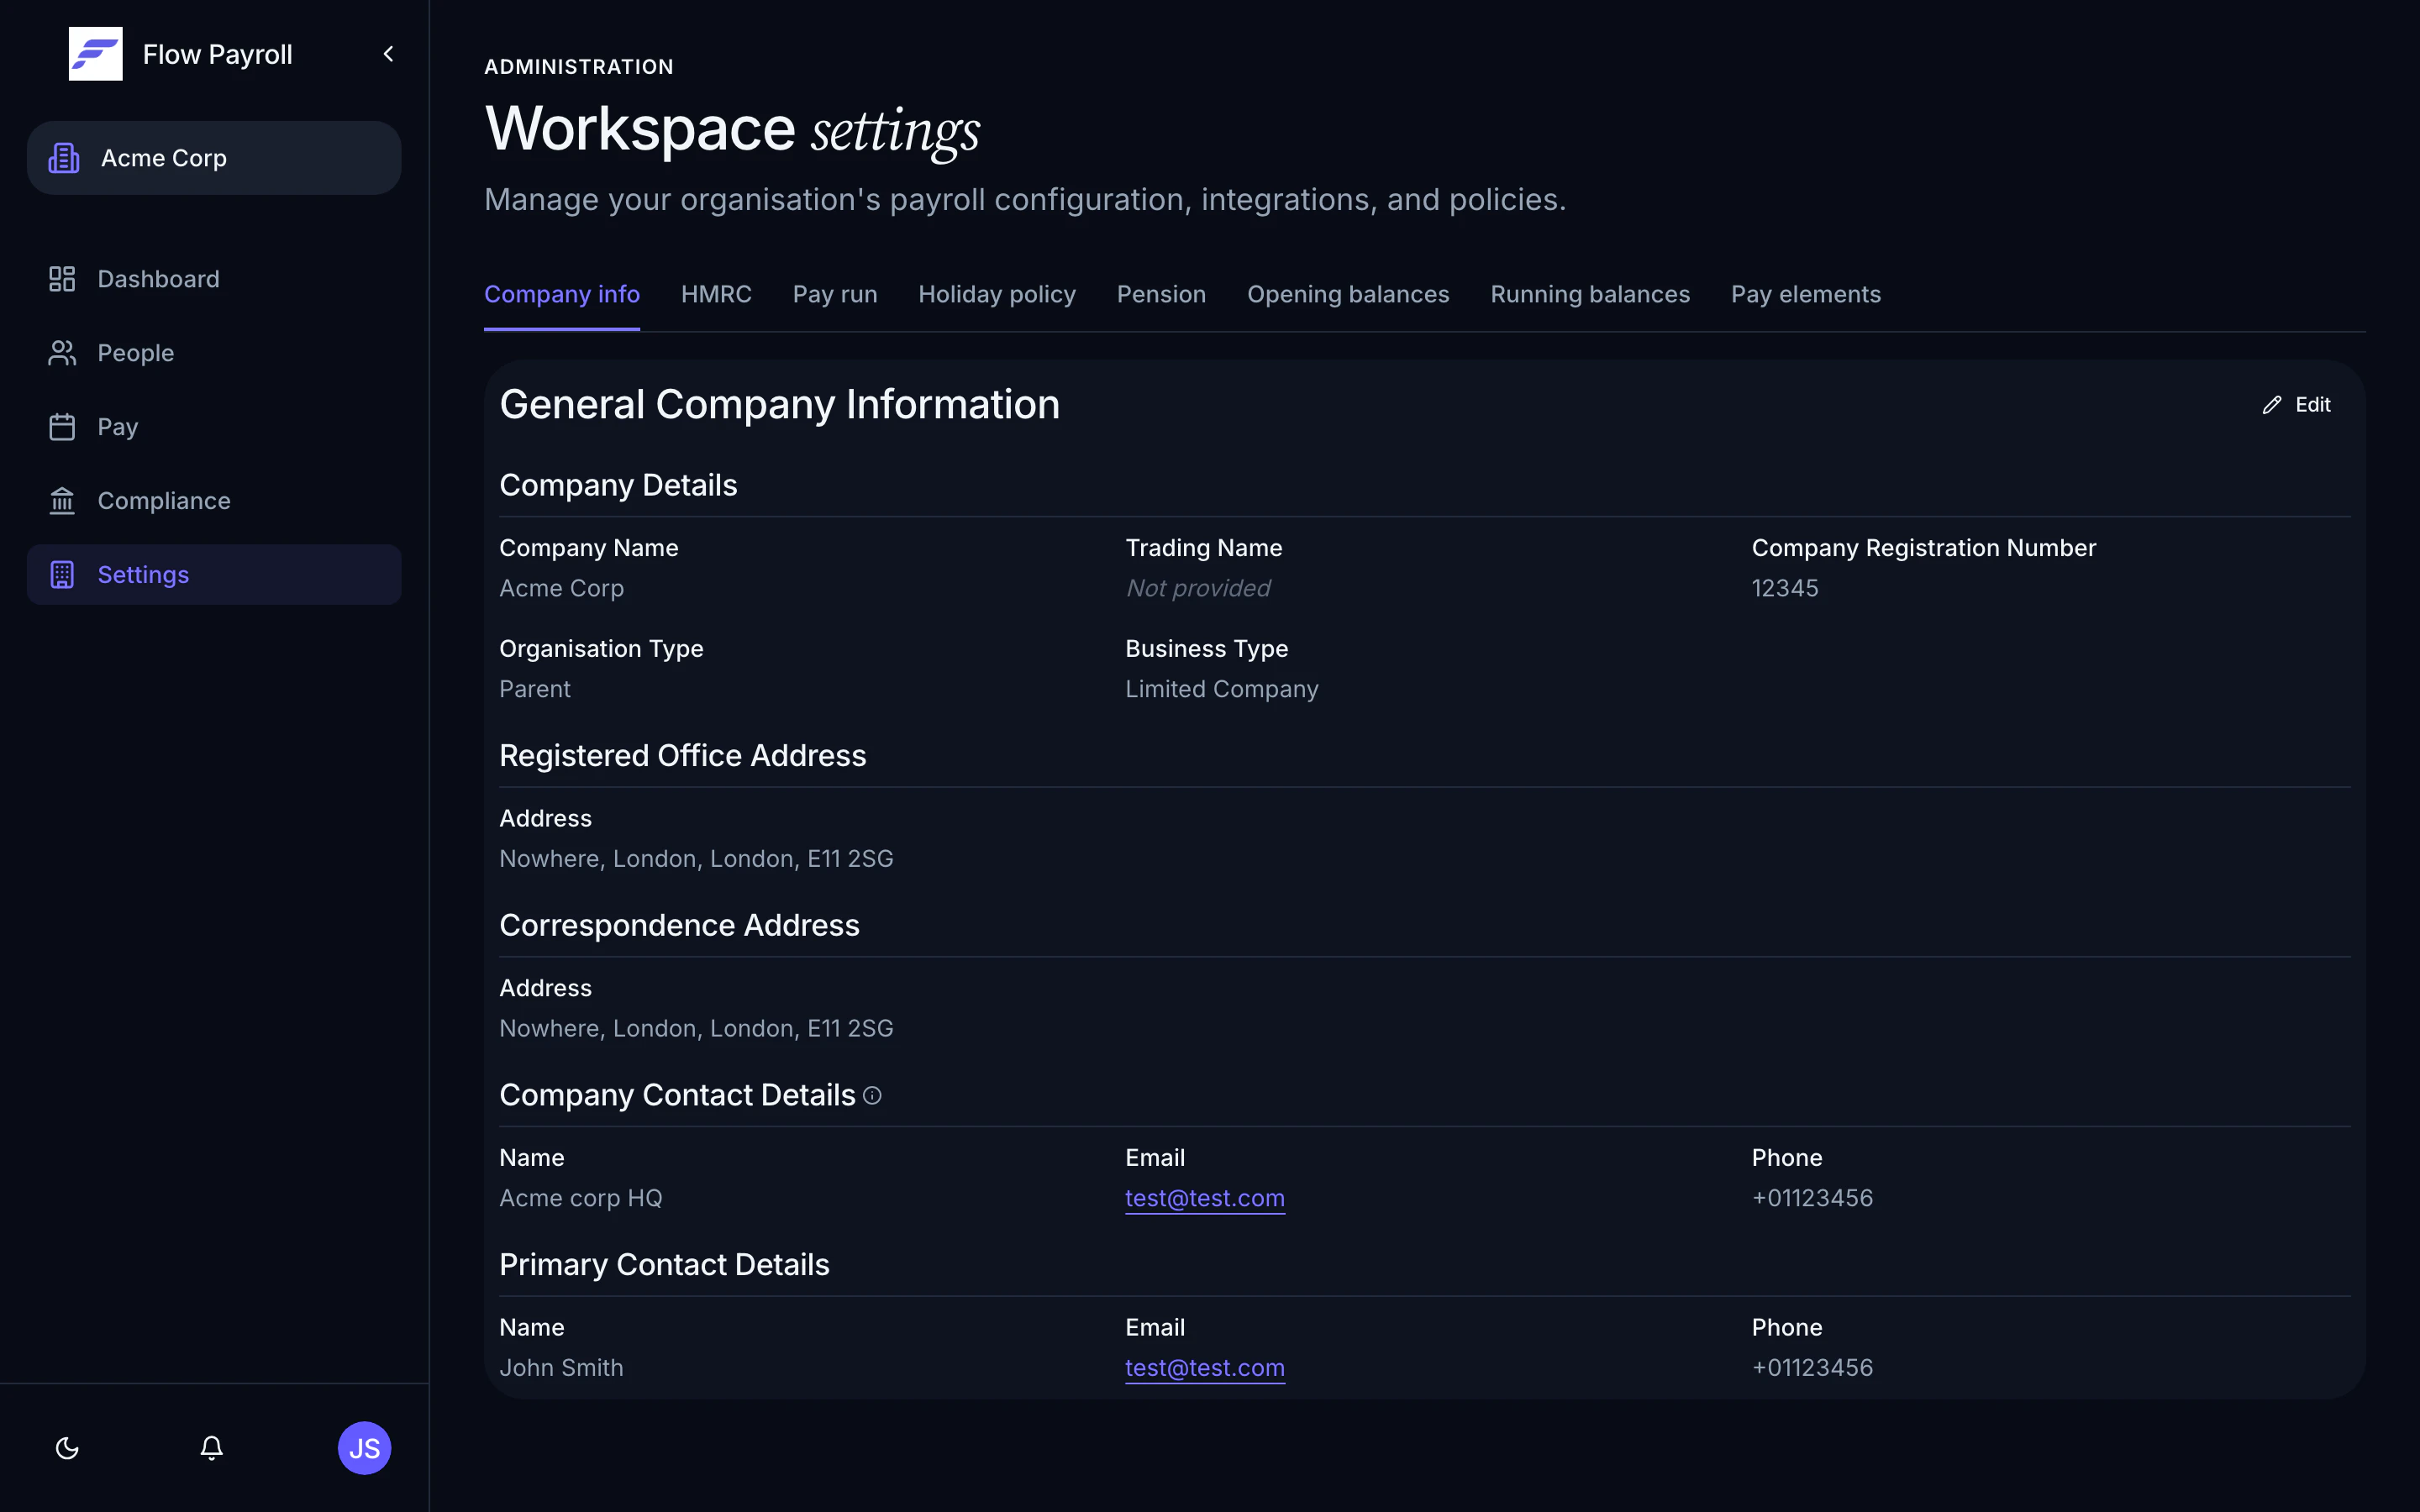Click the General Company Information heading

(x=779, y=404)
